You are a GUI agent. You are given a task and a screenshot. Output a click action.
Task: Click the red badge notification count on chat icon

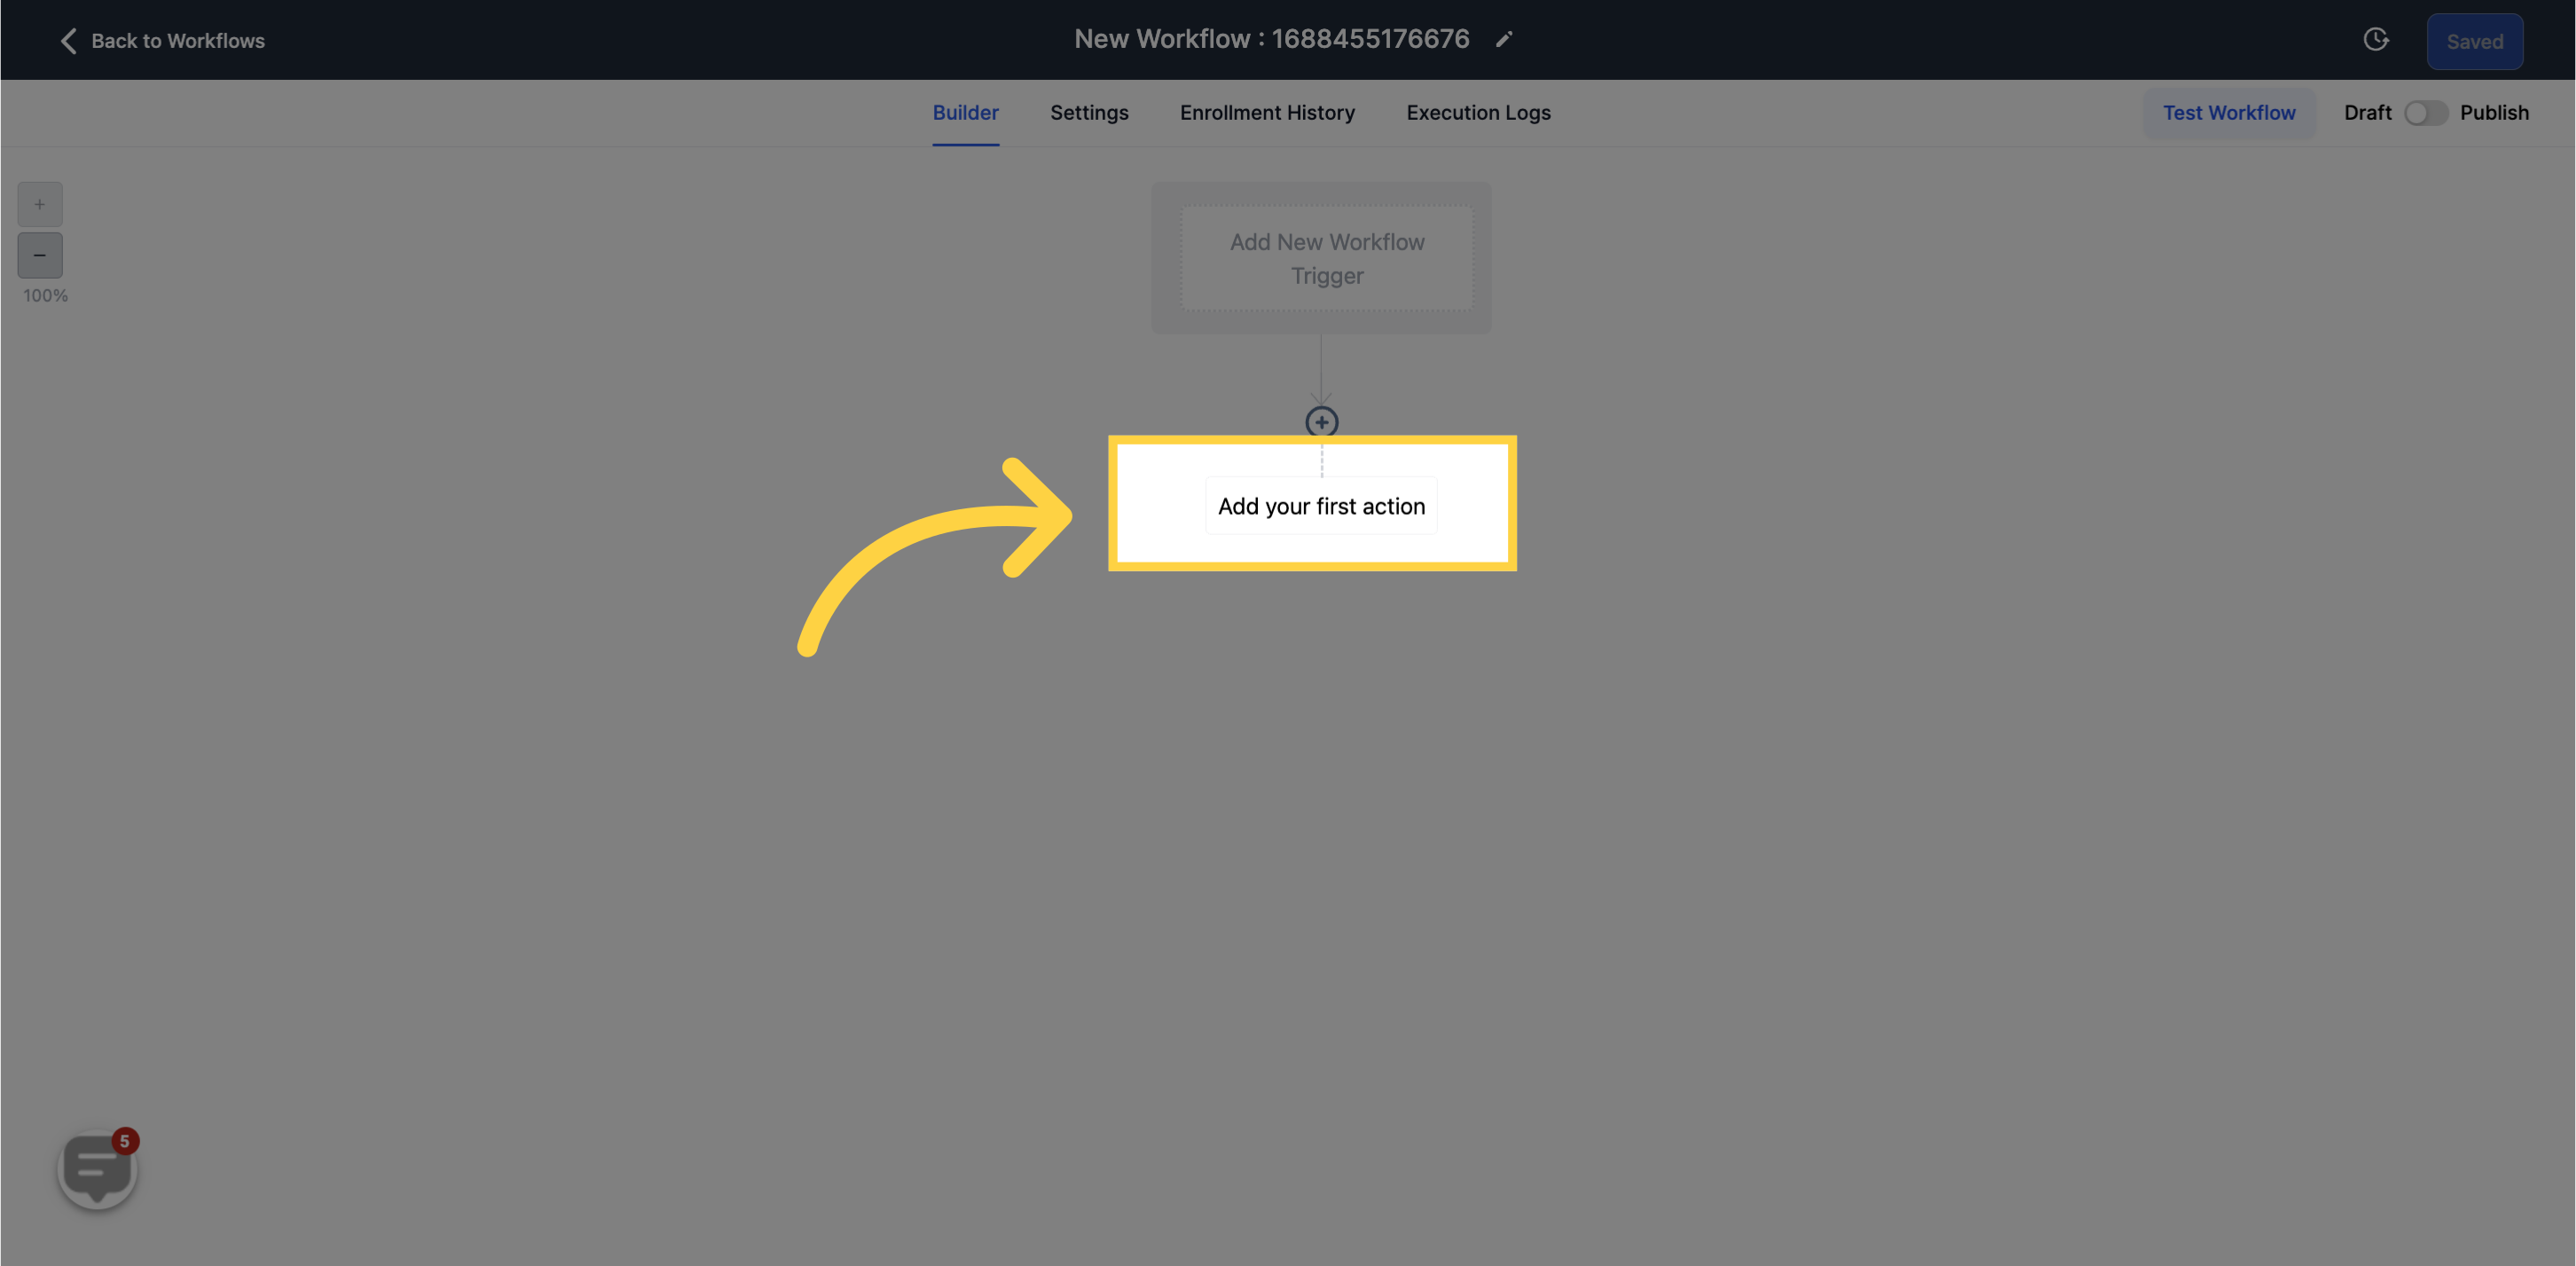tap(123, 1139)
